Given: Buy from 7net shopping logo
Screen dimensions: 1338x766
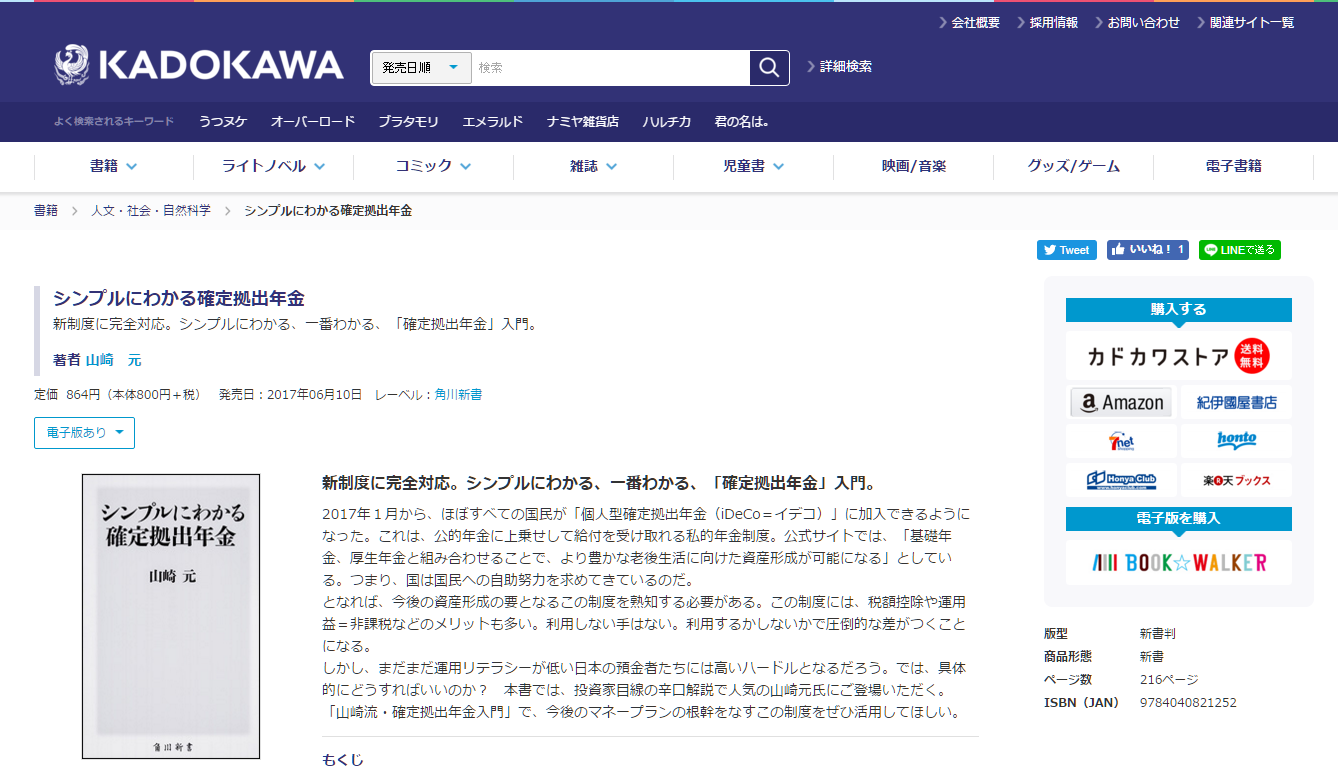Looking at the screenshot, I should [x=1120, y=441].
